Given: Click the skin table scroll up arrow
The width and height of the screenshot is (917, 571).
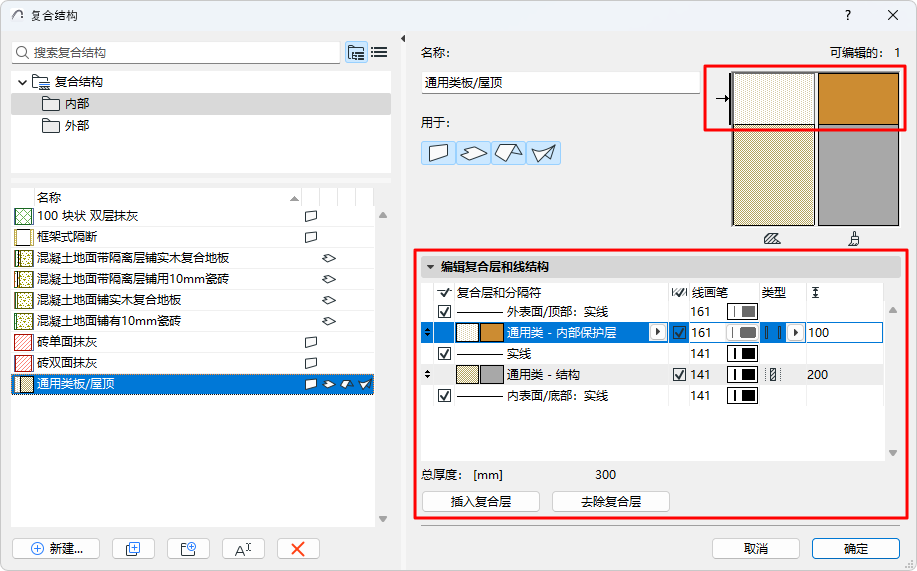Looking at the screenshot, I should click(x=893, y=310).
